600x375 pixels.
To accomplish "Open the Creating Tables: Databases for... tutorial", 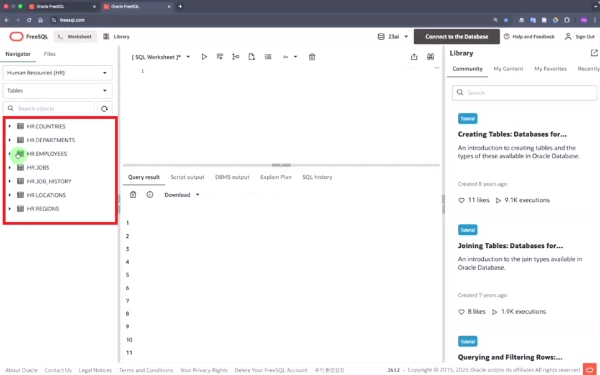I will coord(512,134).
